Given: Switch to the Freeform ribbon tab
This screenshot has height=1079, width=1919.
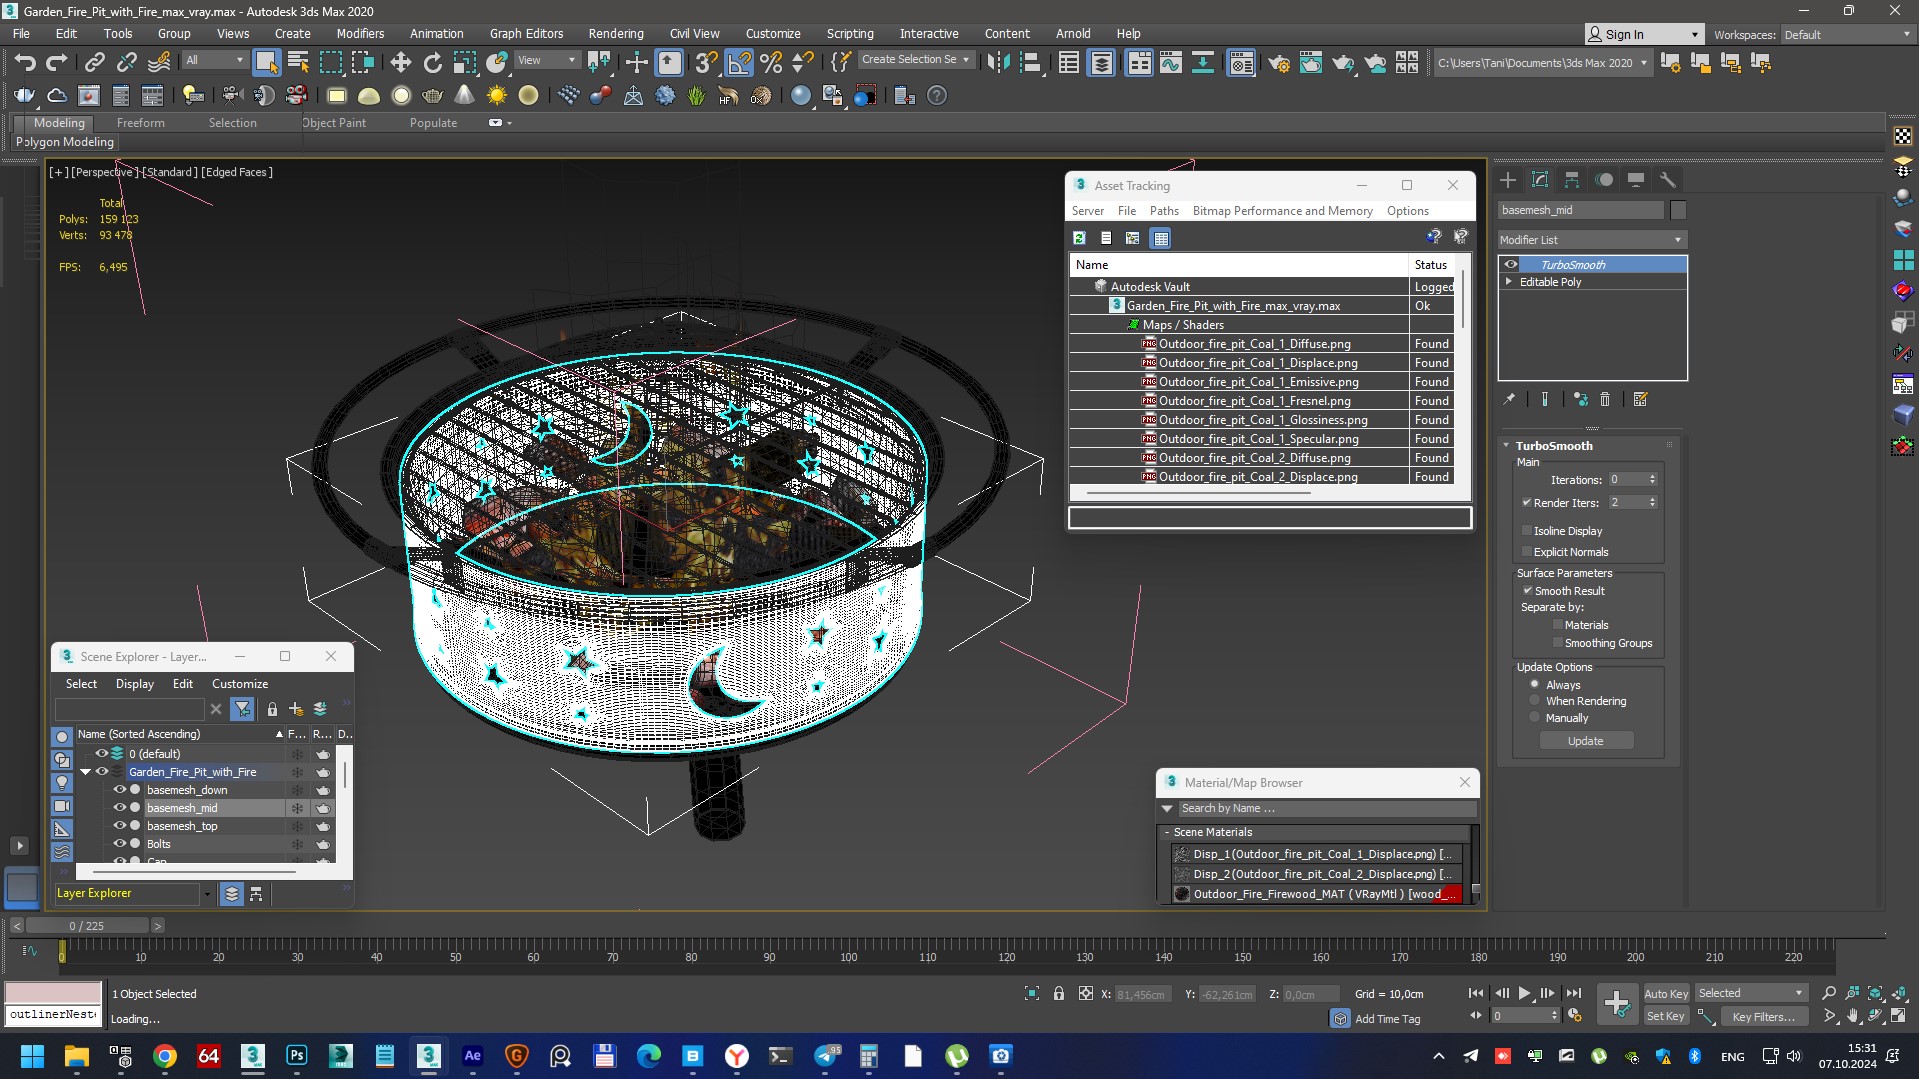Looking at the screenshot, I should click(140, 123).
